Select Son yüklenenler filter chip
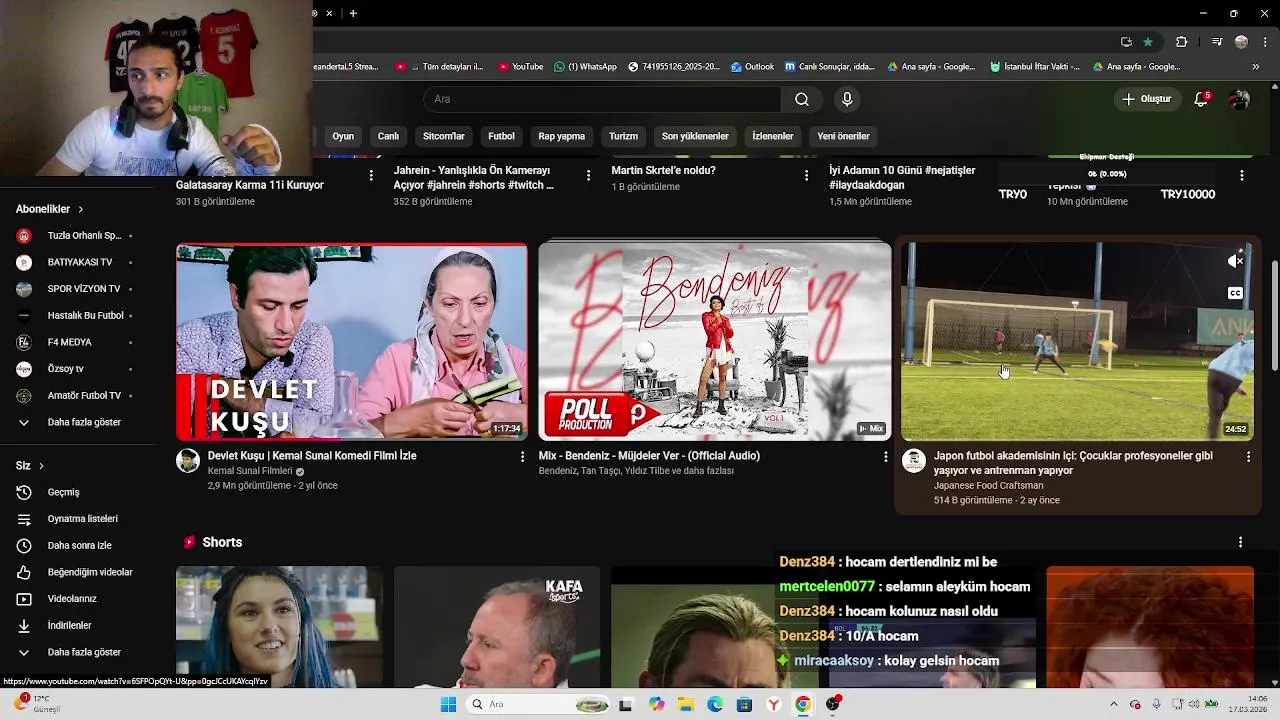This screenshot has height=720, width=1280. pyautogui.click(x=695, y=136)
